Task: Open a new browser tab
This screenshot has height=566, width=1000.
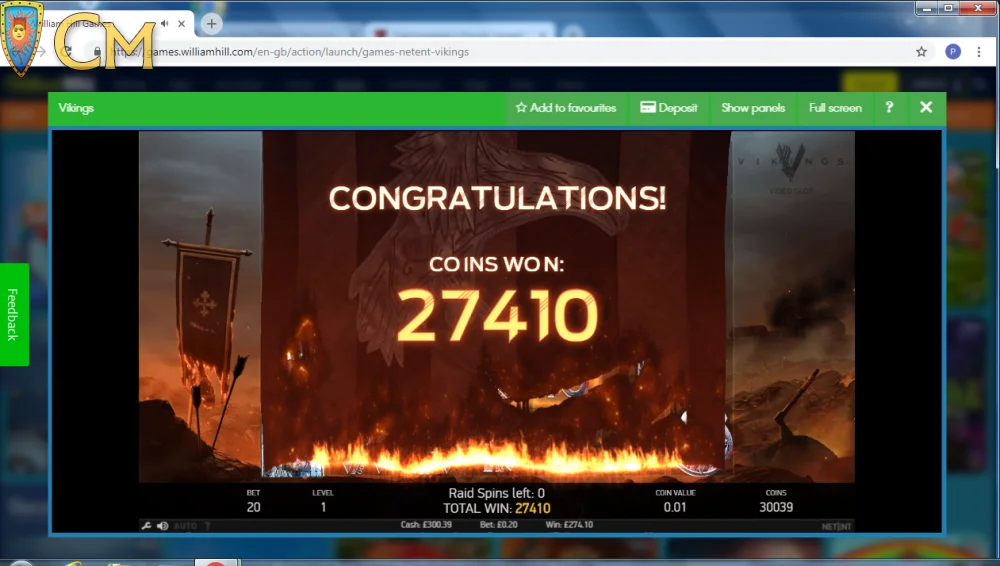Action: [211, 24]
